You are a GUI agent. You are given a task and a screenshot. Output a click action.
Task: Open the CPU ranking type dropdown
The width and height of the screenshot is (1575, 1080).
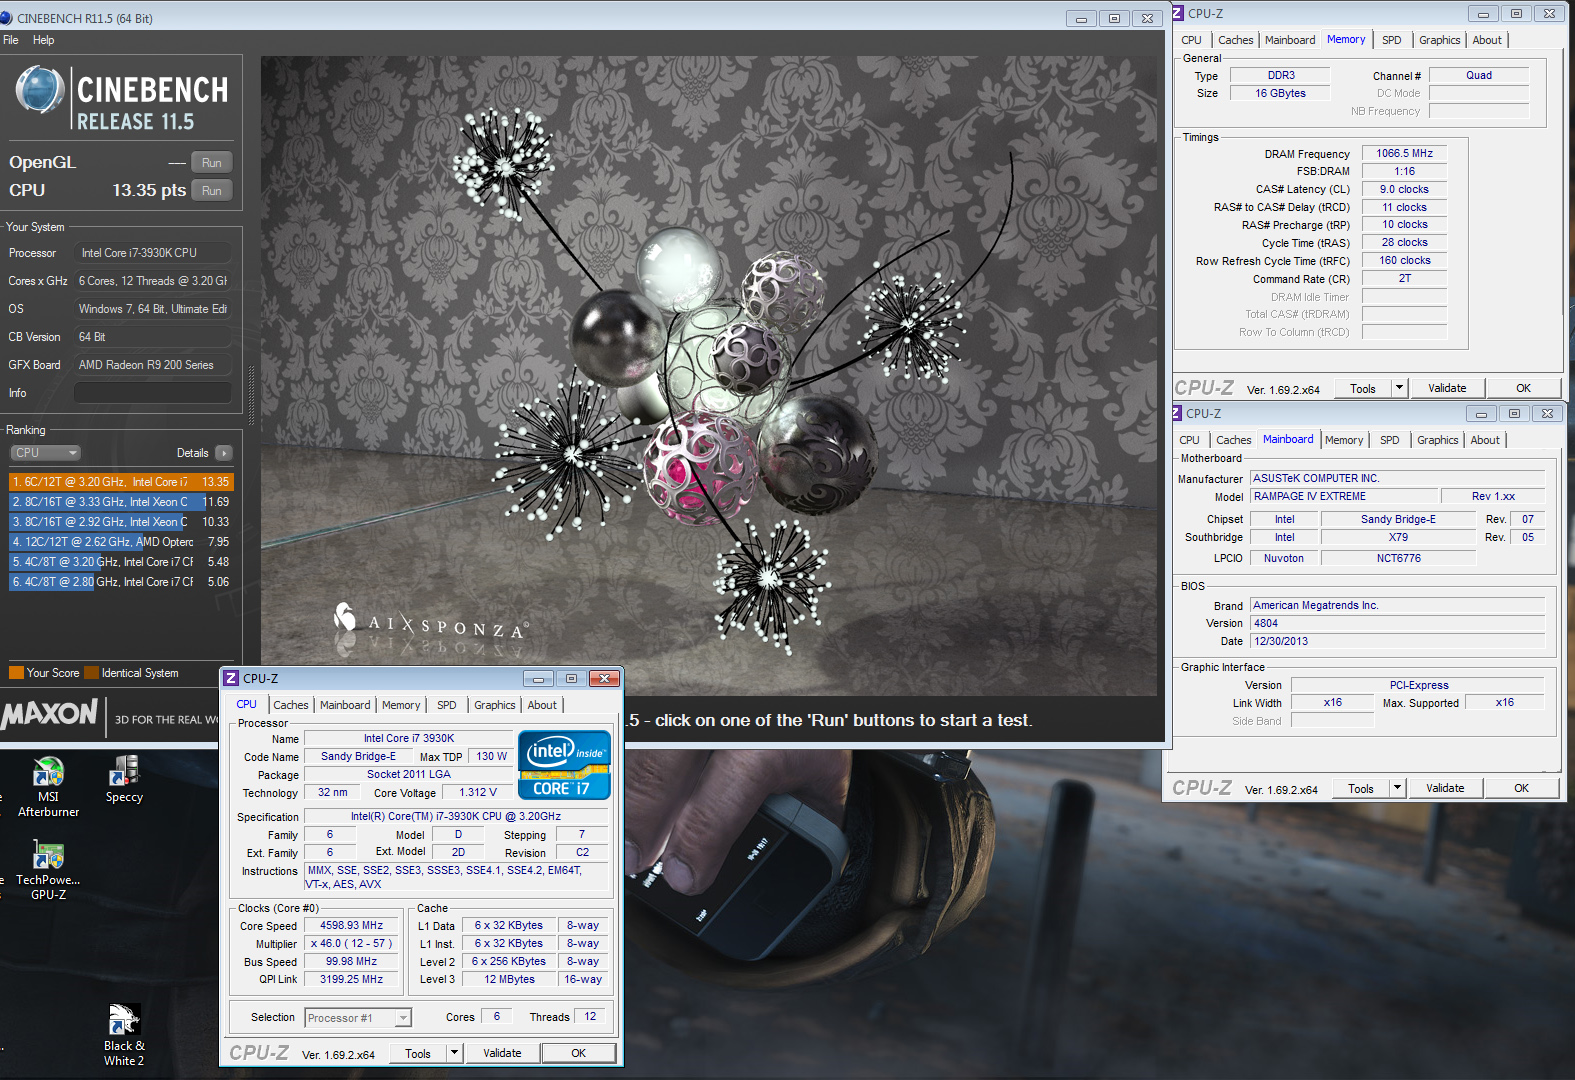45,453
